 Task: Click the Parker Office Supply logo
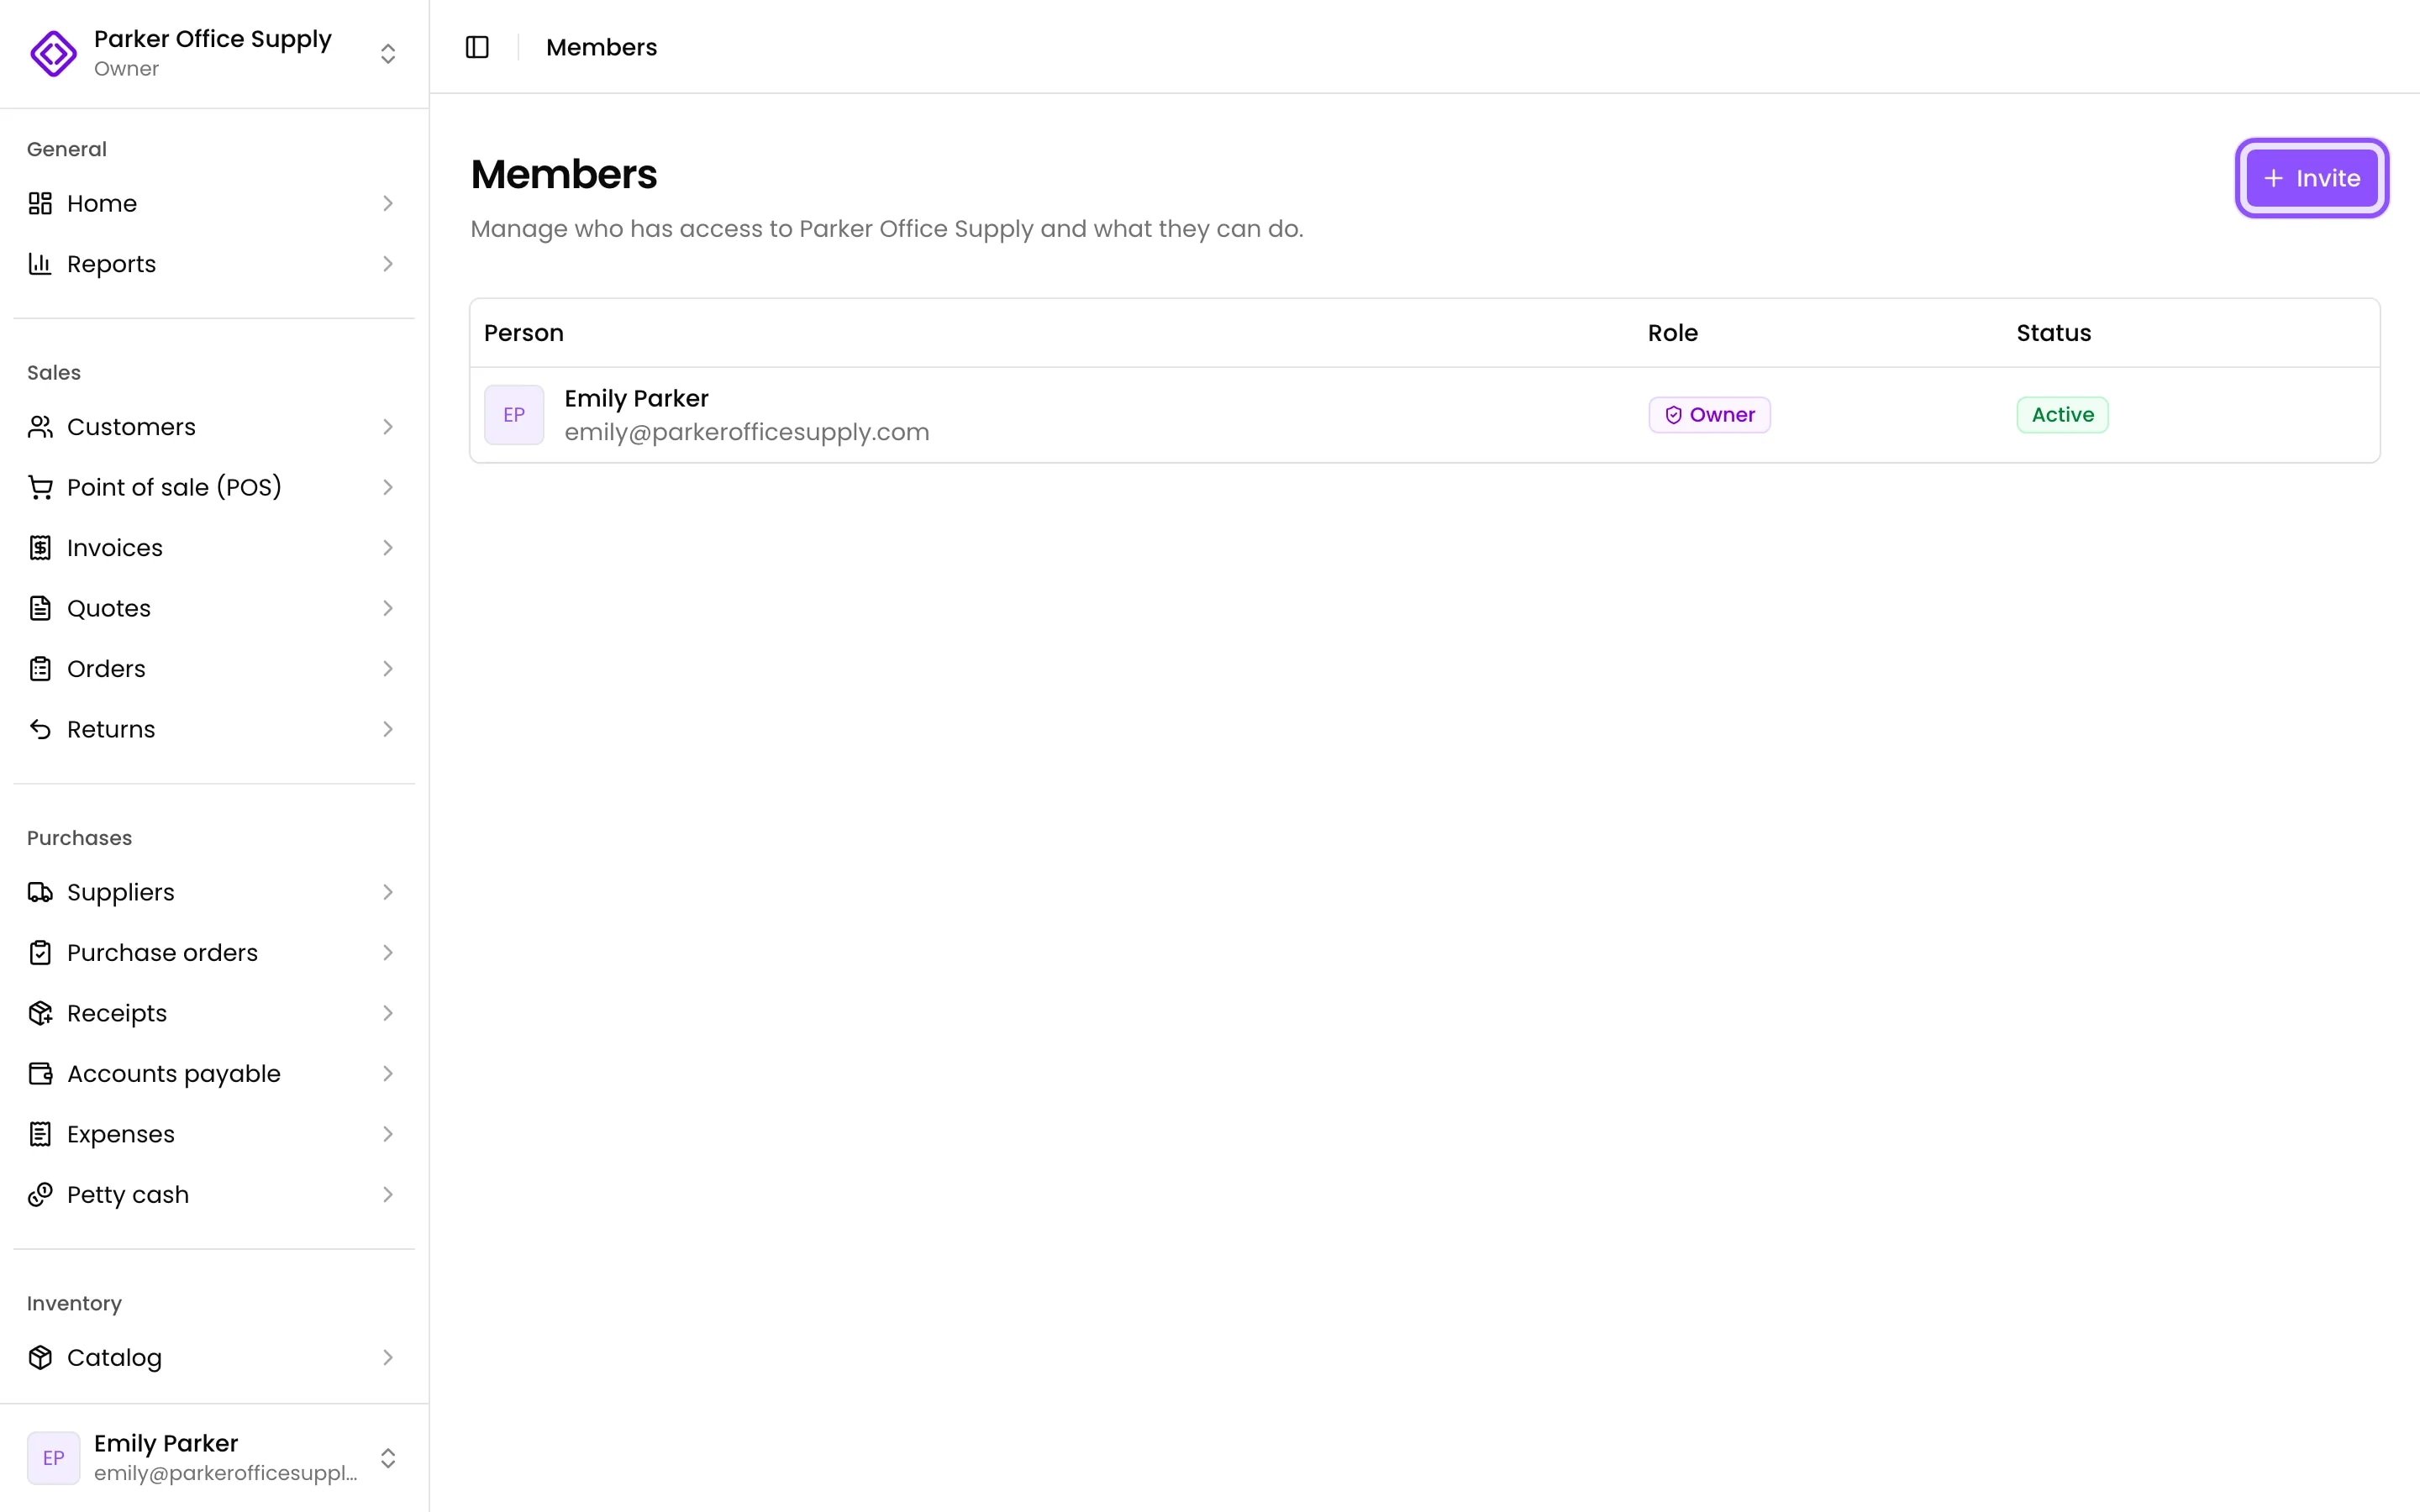coord(53,53)
